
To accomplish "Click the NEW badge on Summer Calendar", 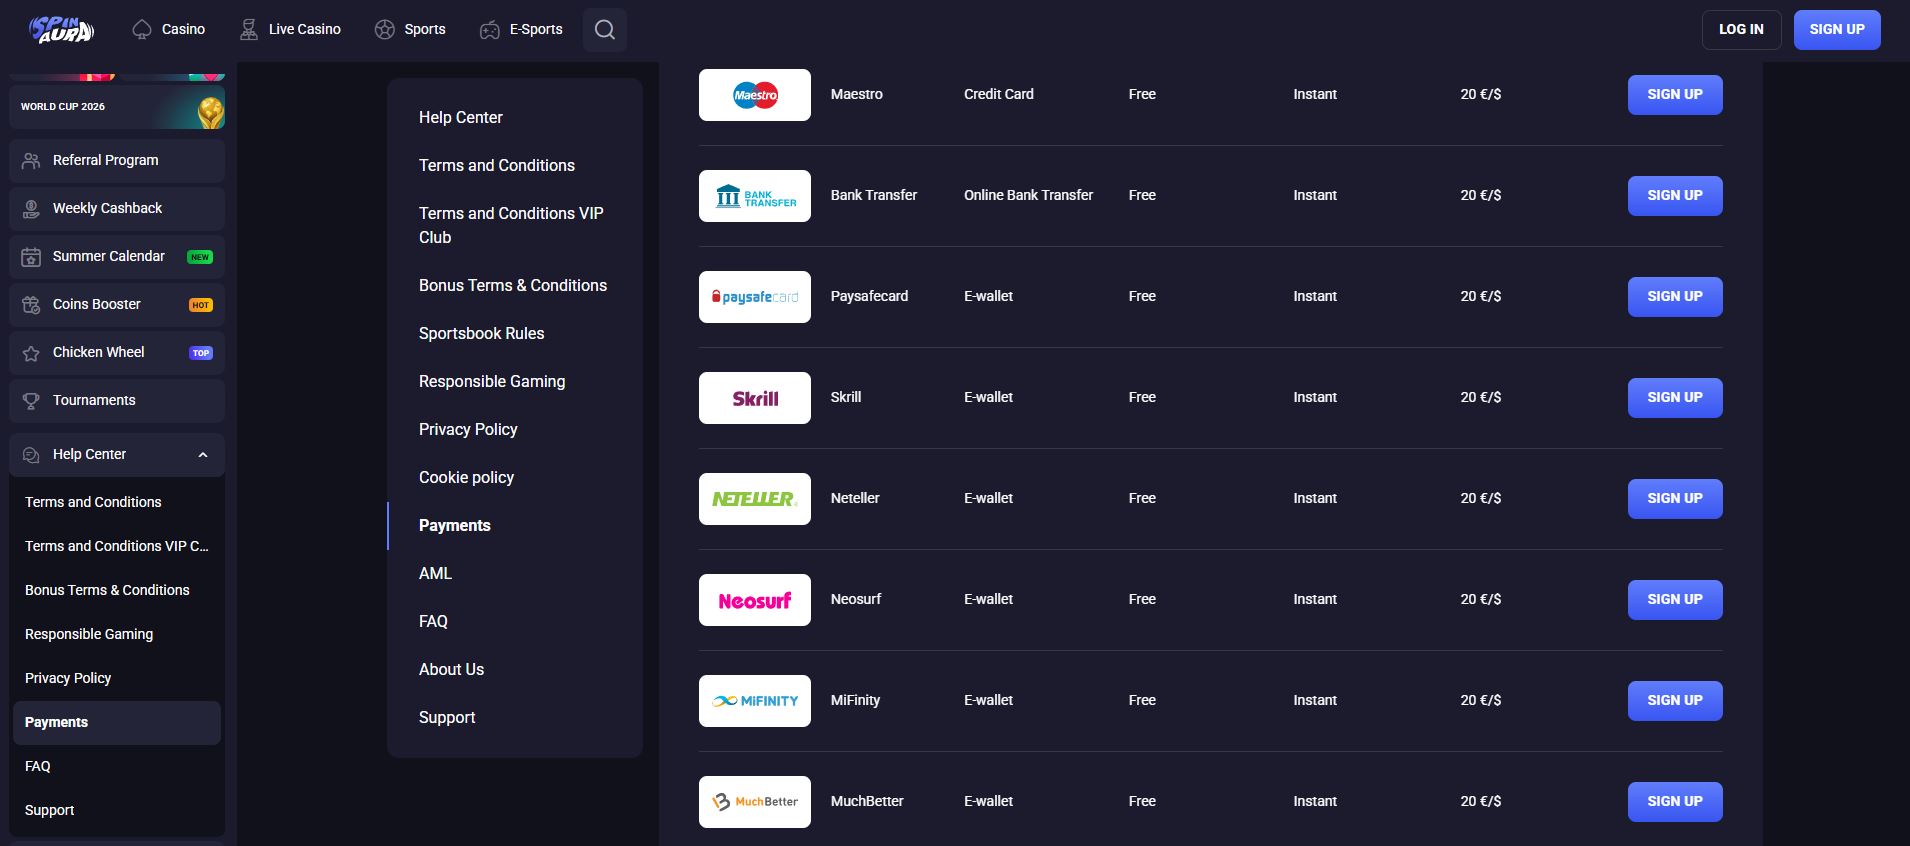I will coord(200,257).
